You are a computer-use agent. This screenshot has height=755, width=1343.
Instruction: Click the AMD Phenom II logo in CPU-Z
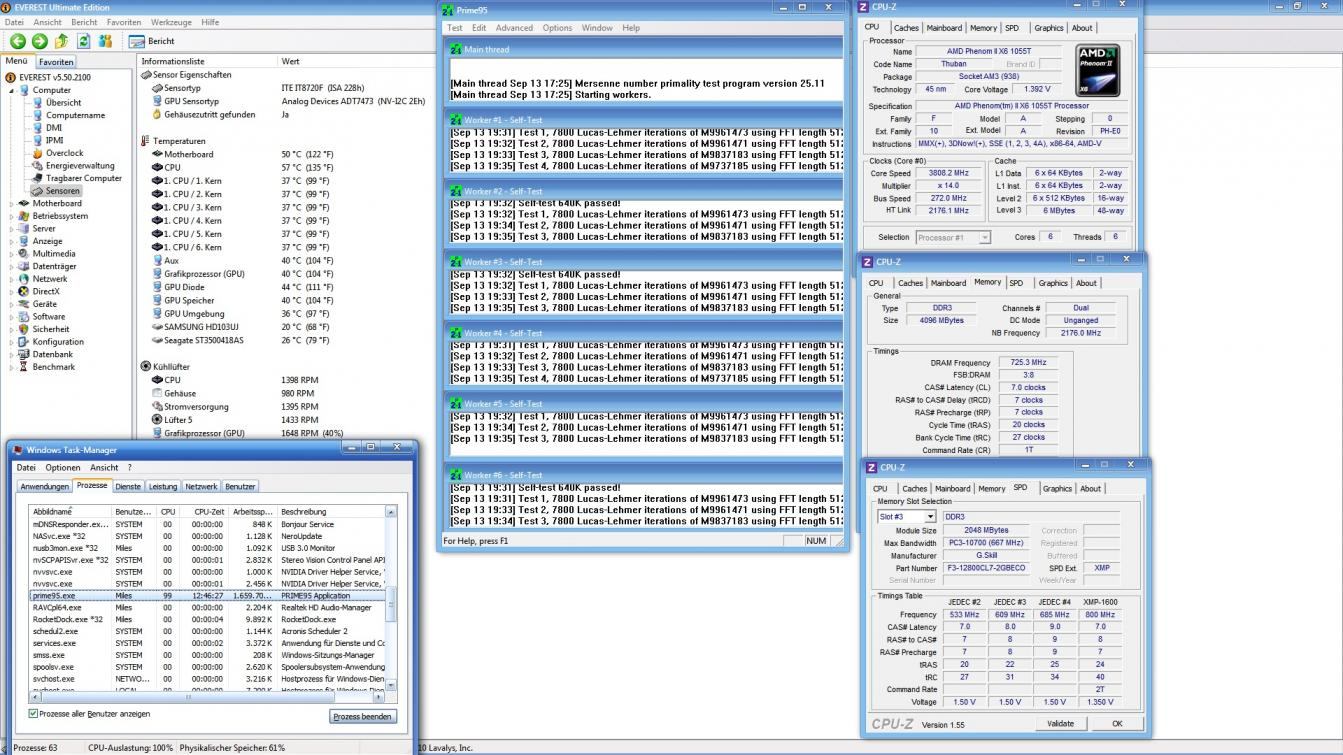coord(1098,69)
